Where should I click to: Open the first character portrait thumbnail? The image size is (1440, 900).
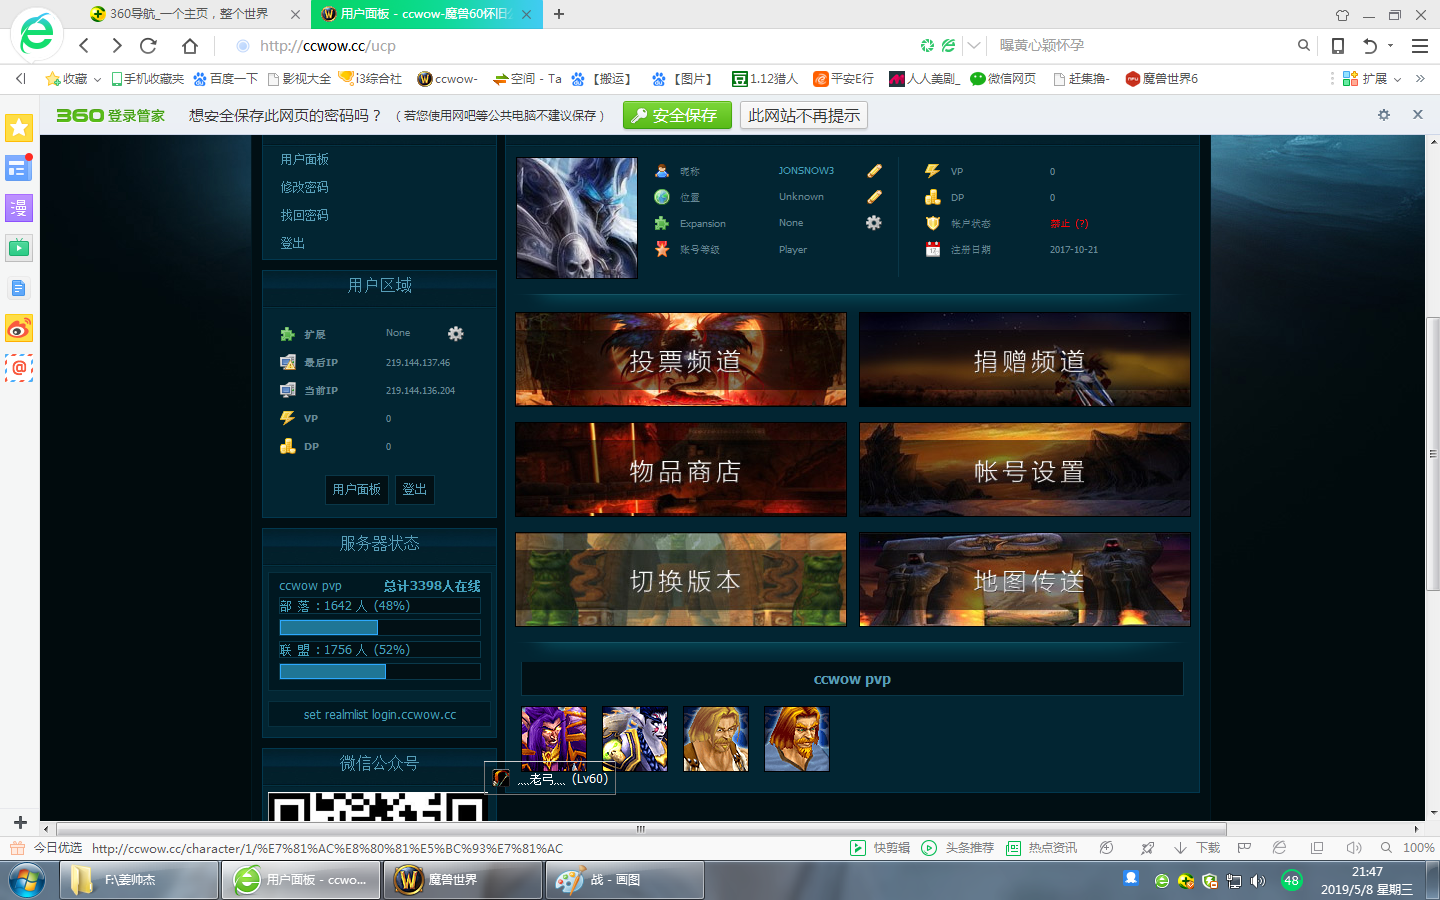(x=553, y=739)
